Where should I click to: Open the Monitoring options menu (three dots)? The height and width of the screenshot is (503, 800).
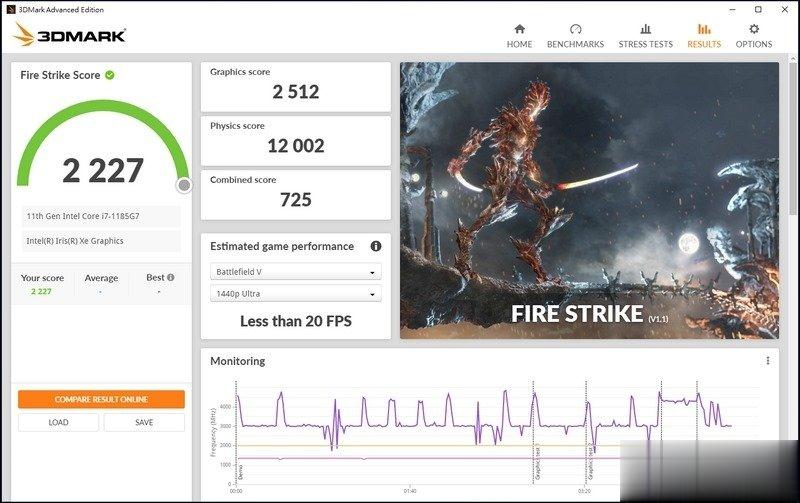[x=767, y=361]
